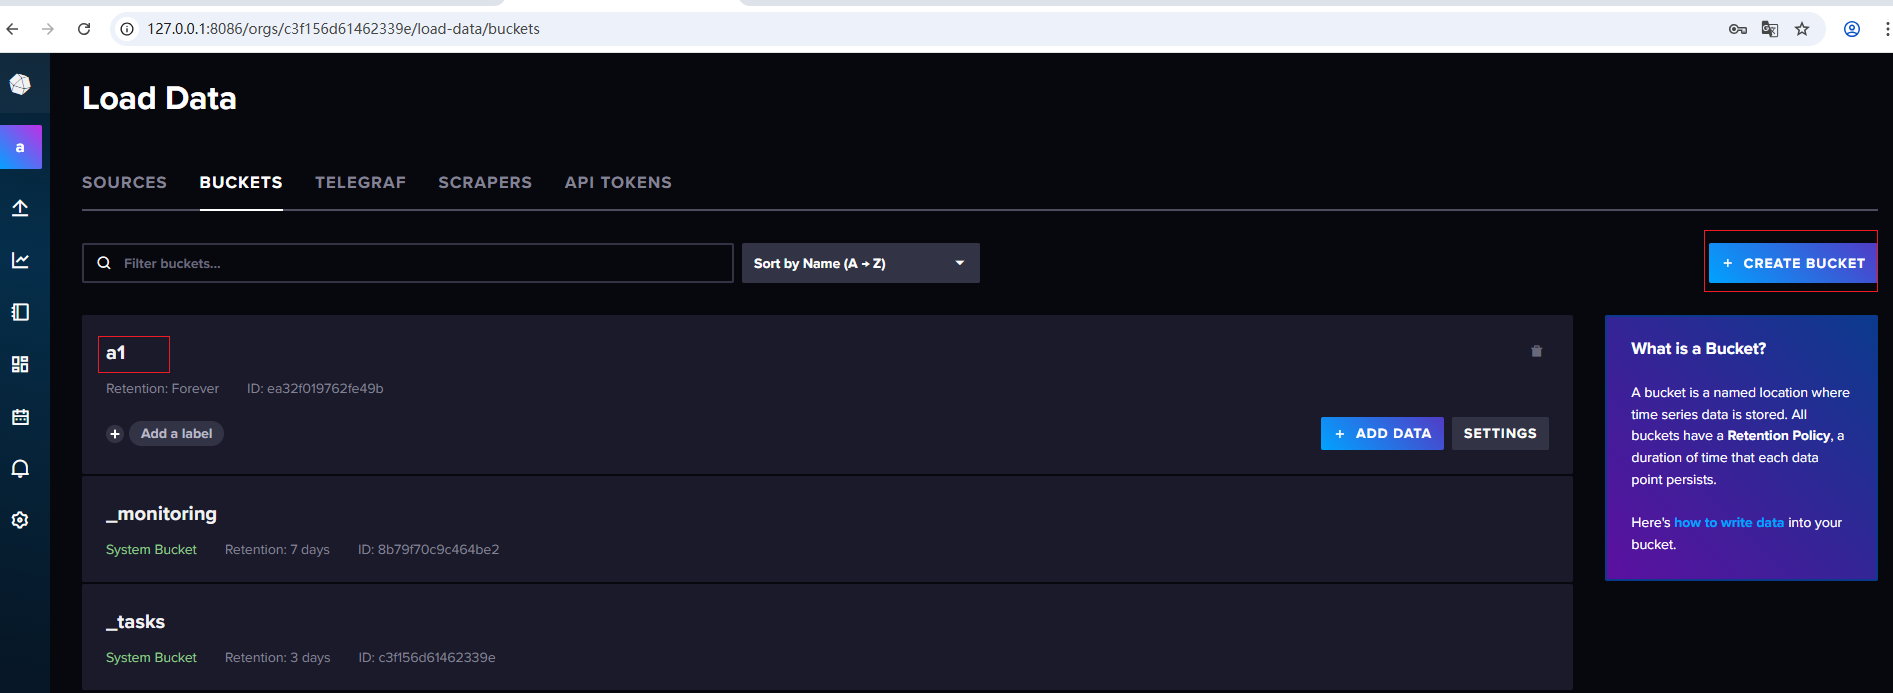Click the Load Data page title
This screenshot has width=1893, height=693.
(159, 98)
